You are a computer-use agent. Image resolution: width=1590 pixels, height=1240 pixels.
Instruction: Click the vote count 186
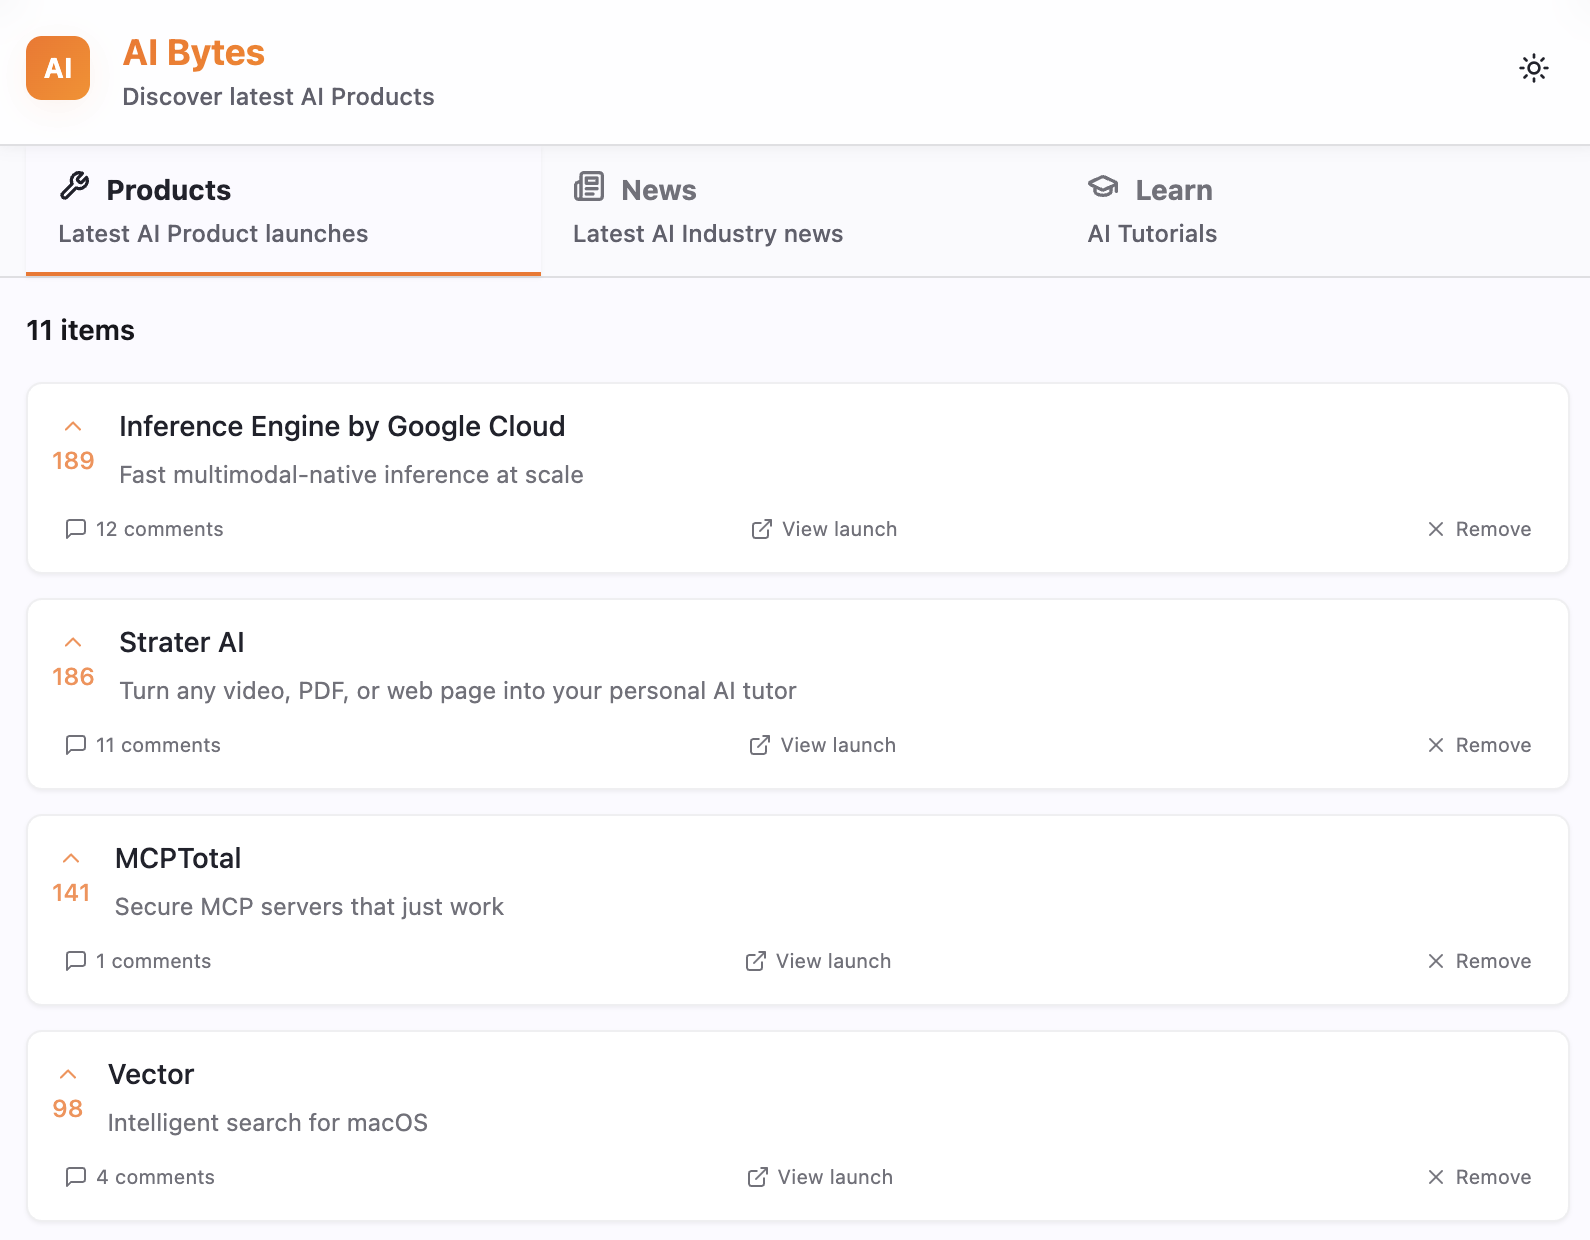tap(73, 677)
